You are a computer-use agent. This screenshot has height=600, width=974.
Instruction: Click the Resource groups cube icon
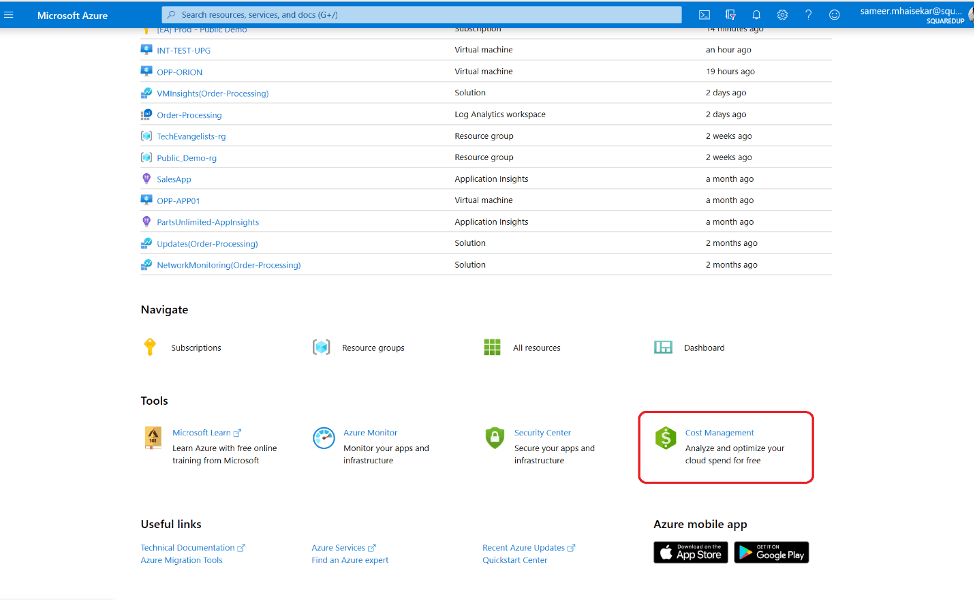pos(321,347)
